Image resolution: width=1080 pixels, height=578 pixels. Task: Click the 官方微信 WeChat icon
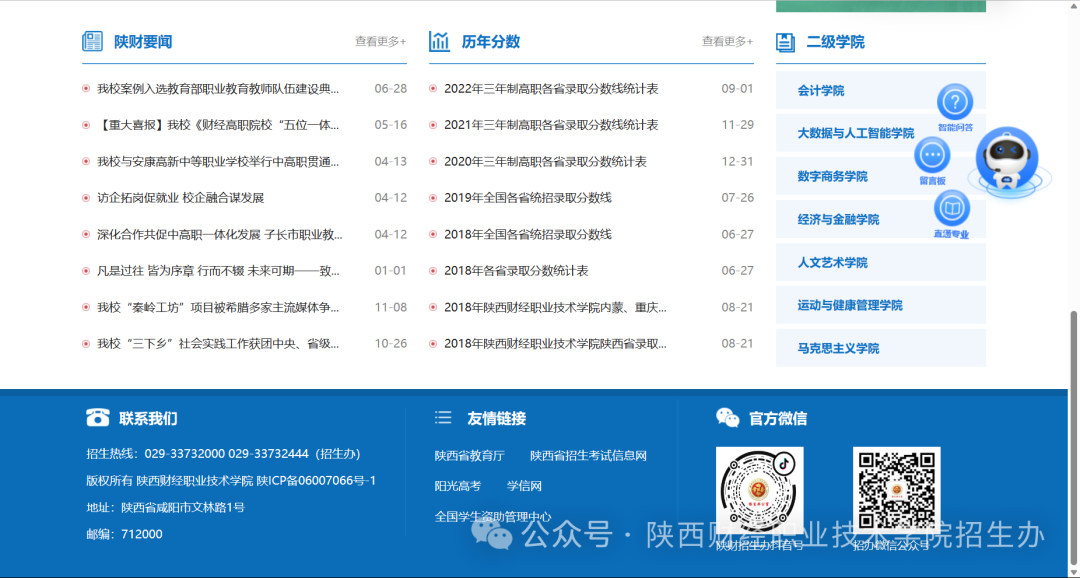[727, 418]
